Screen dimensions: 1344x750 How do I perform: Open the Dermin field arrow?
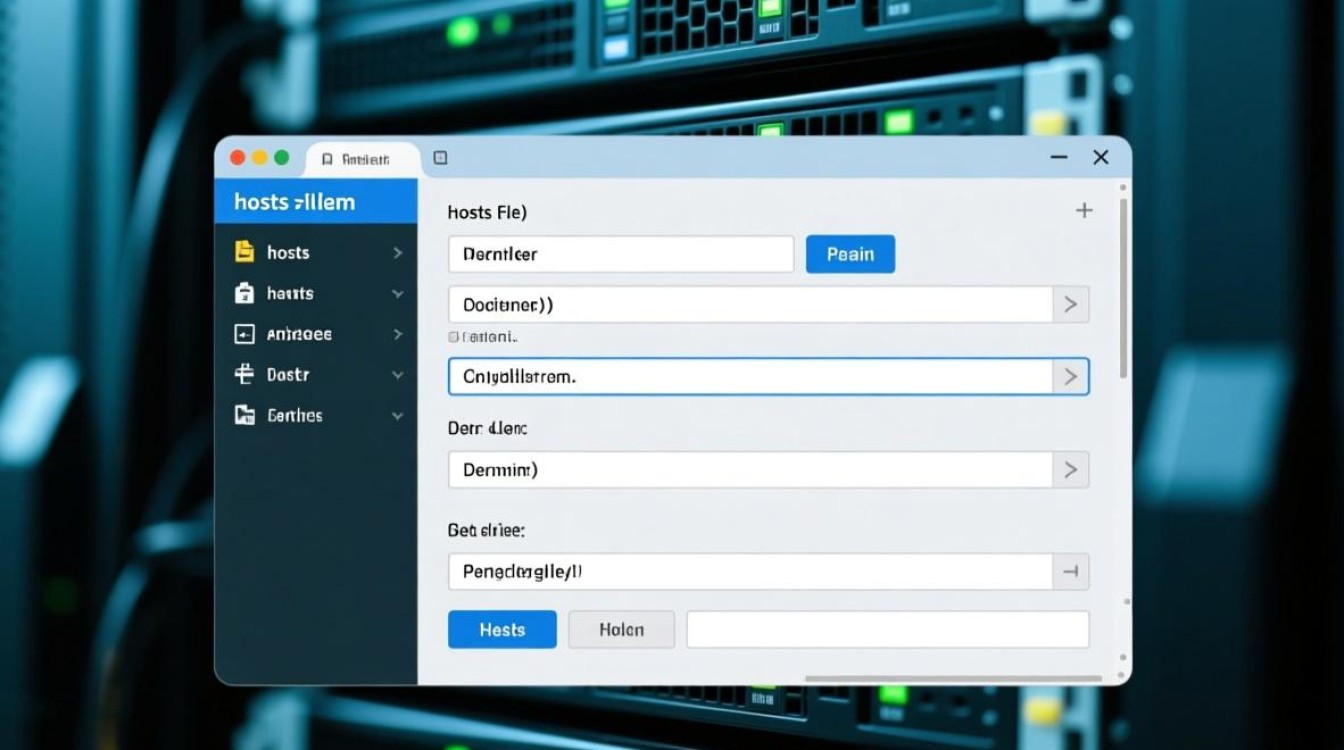coord(1070,469)
